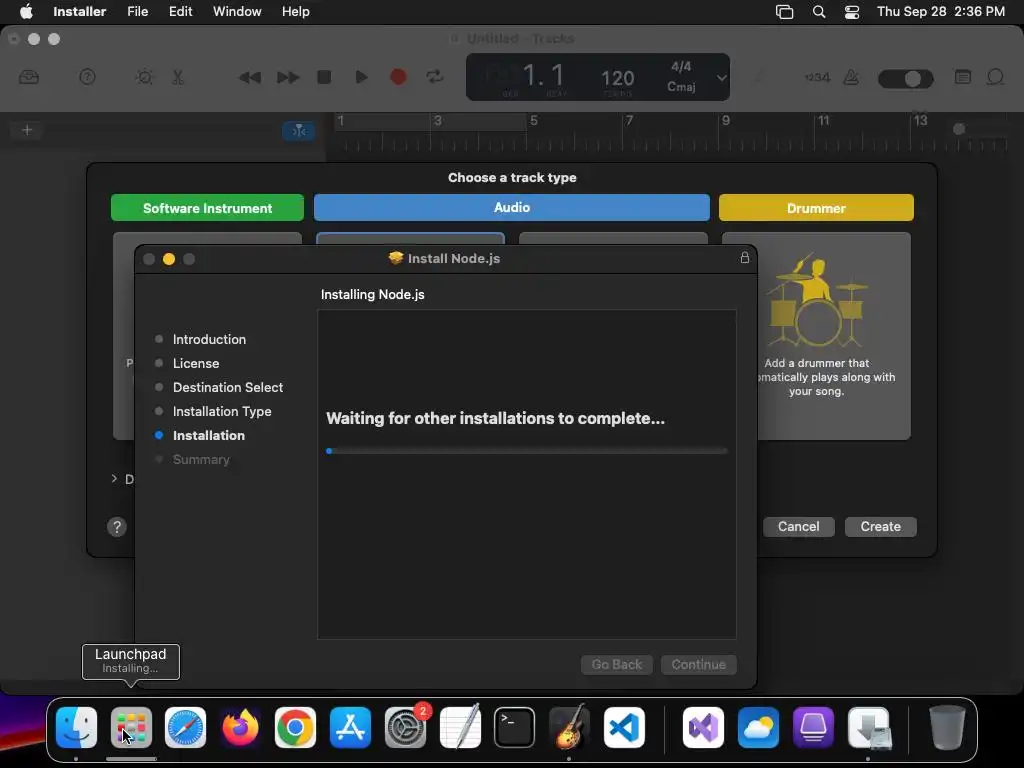This screenshot has height=768, width=1024.
Task: Open the Smart Controls dial icon
Action: point(144,77)
